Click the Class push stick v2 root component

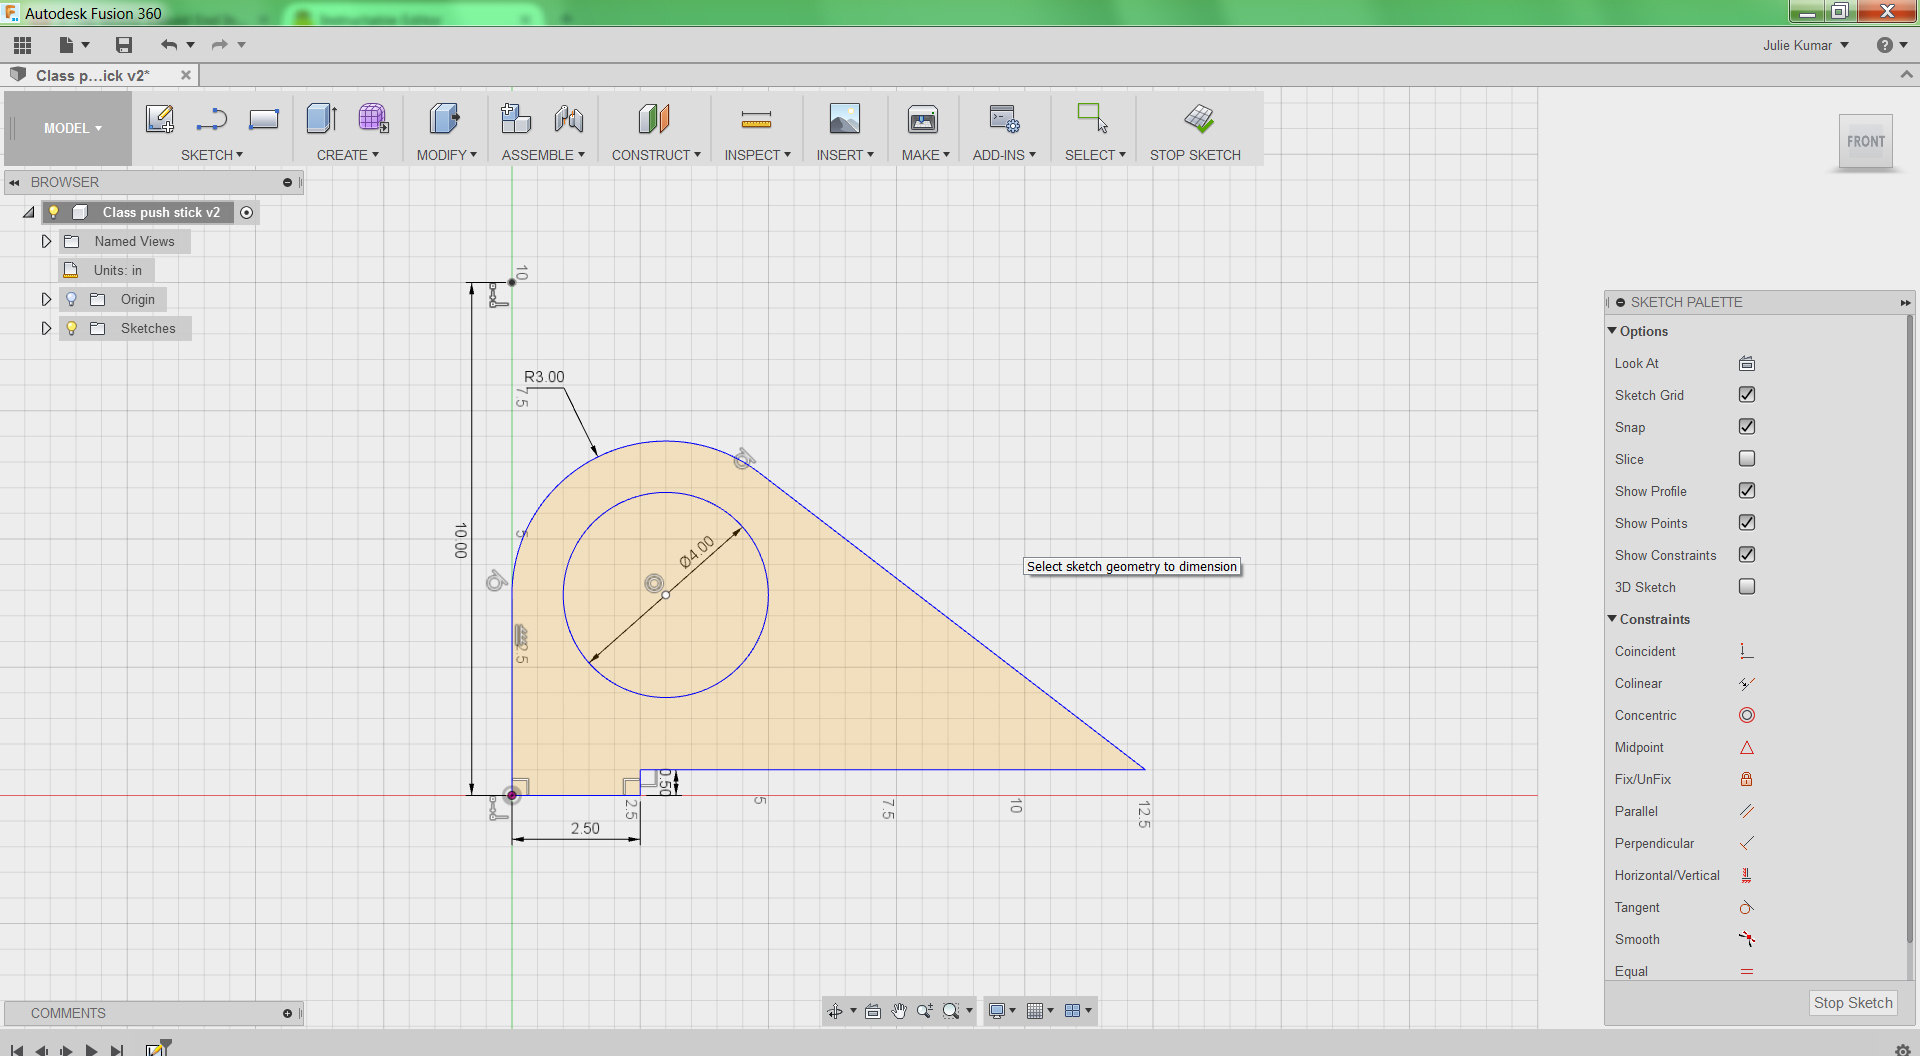click(161, 212)
